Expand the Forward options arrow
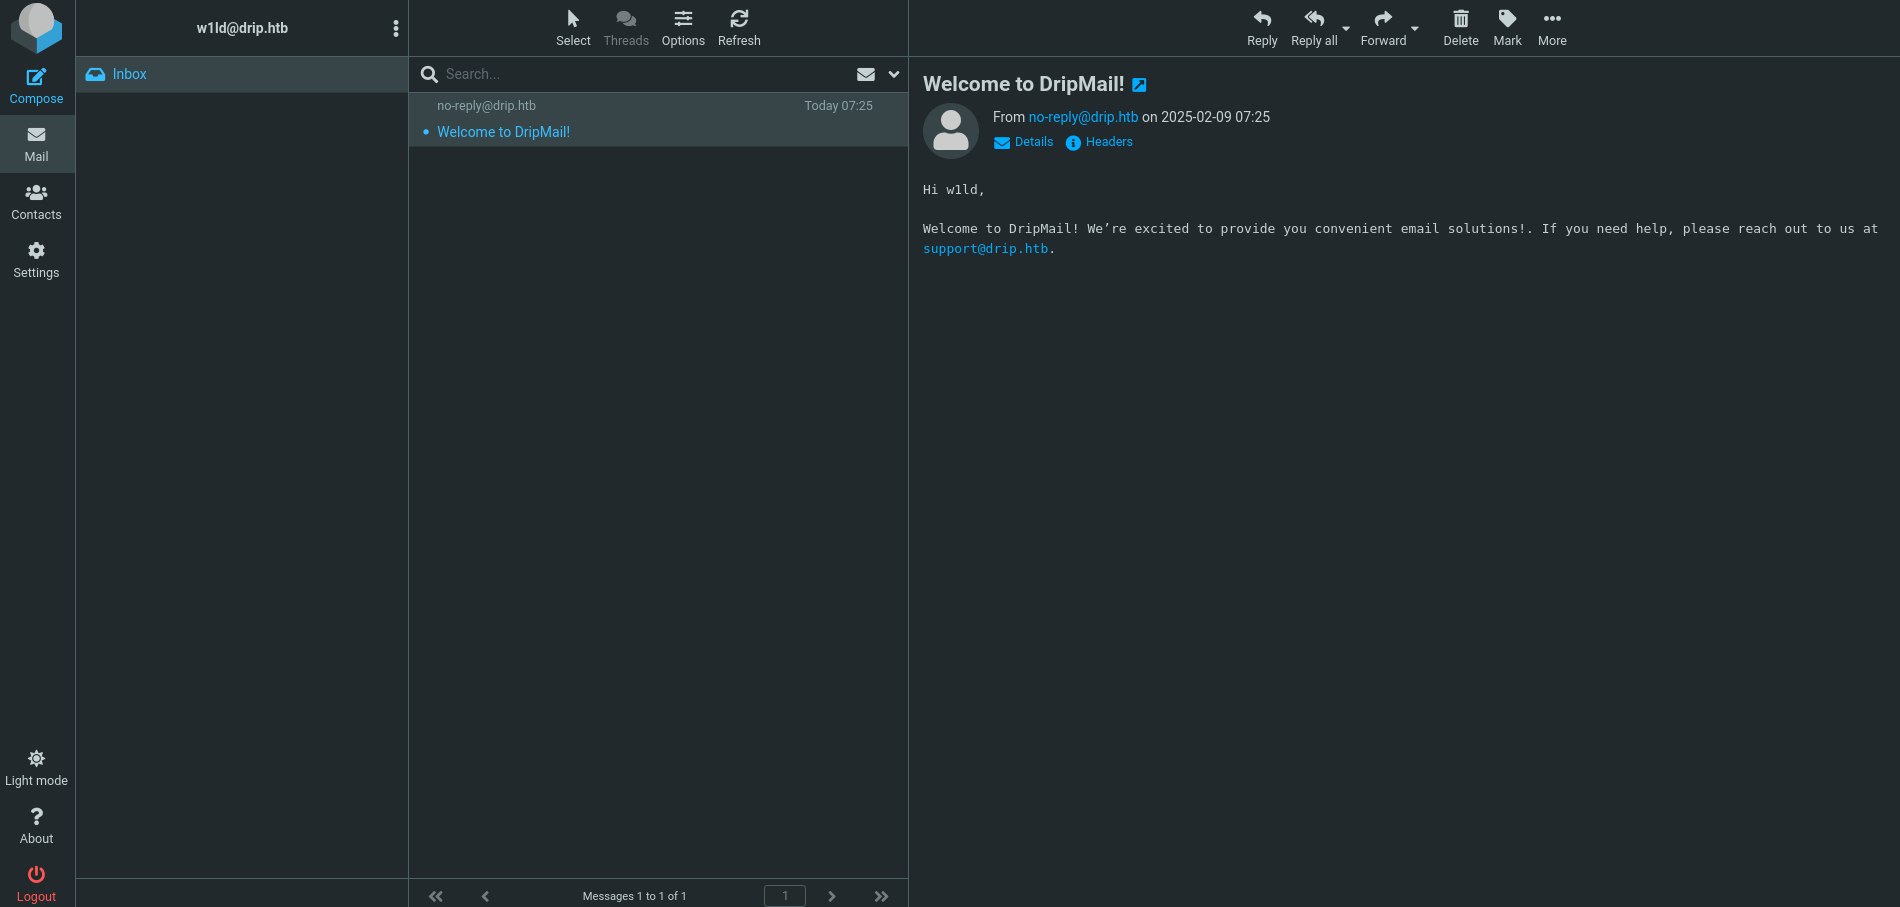The width and height of the screenshot is (1900, 907). pos(1415,29)
